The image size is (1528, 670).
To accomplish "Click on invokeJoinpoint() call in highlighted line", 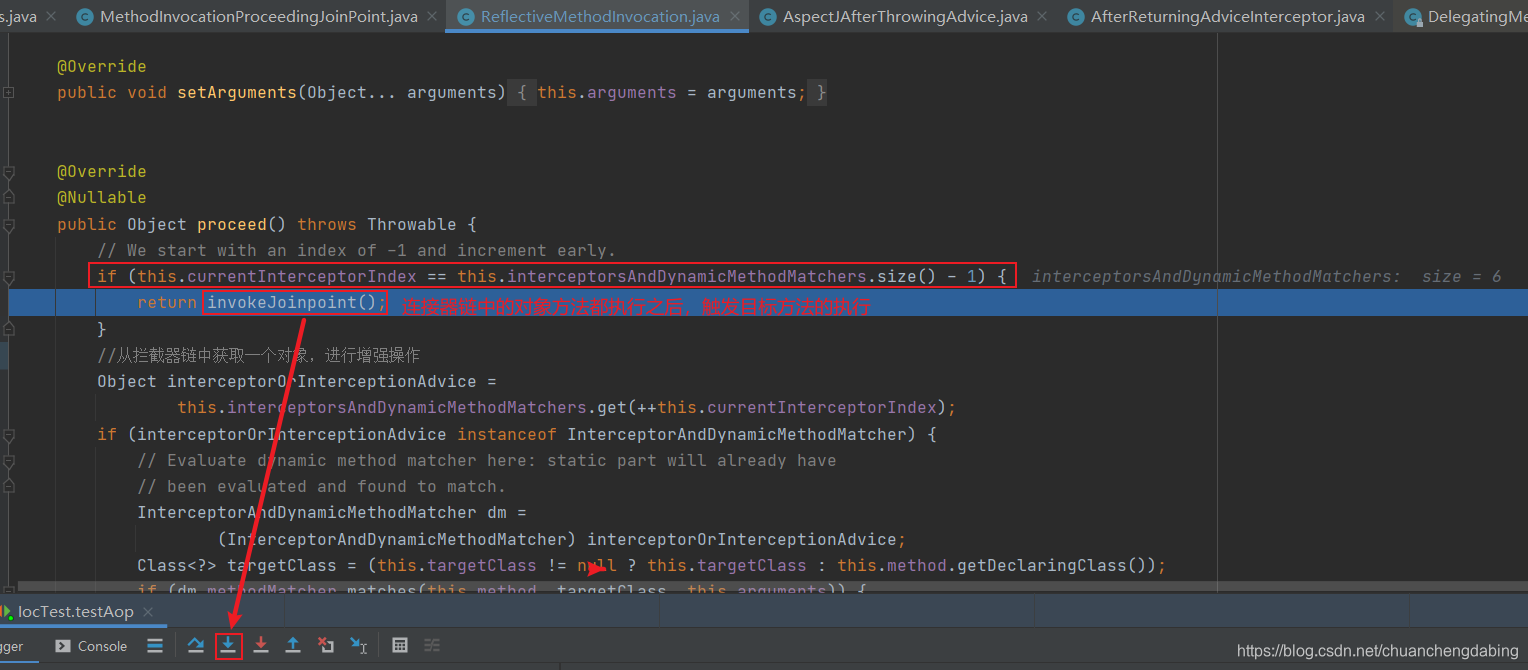I will 296,303.
